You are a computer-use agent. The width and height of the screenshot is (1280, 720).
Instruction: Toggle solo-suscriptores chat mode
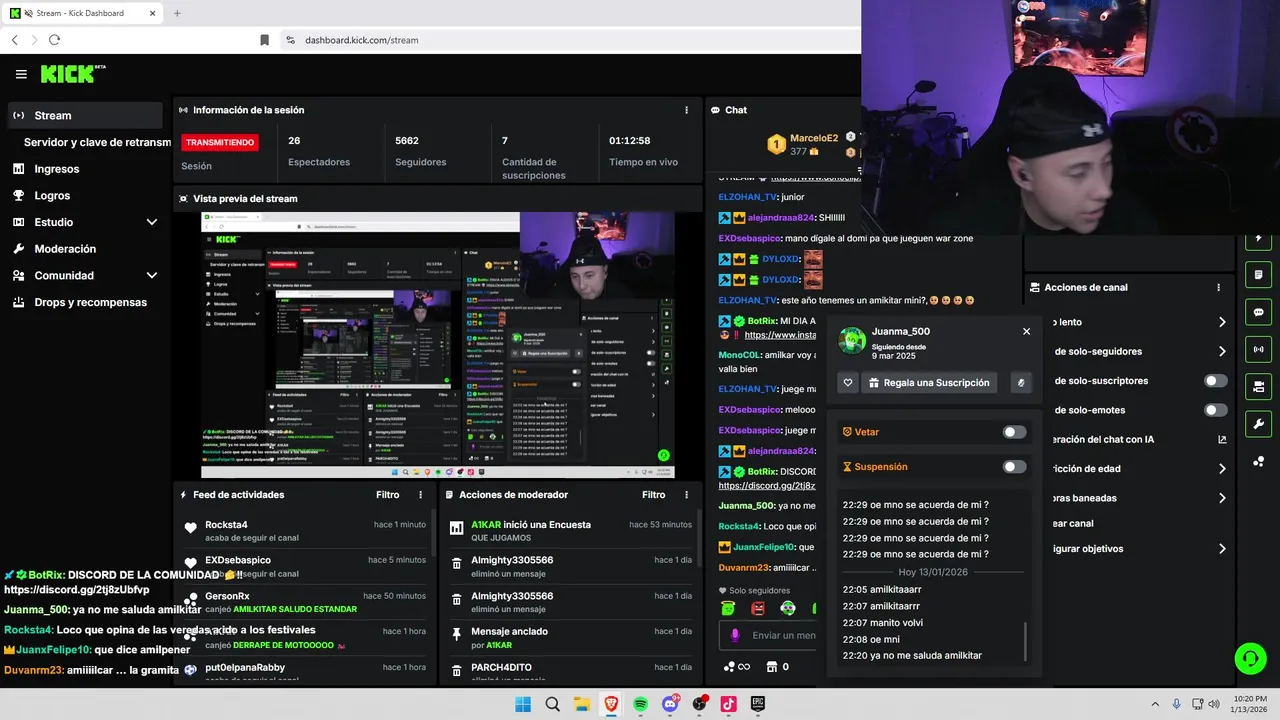coord(1215,381)
